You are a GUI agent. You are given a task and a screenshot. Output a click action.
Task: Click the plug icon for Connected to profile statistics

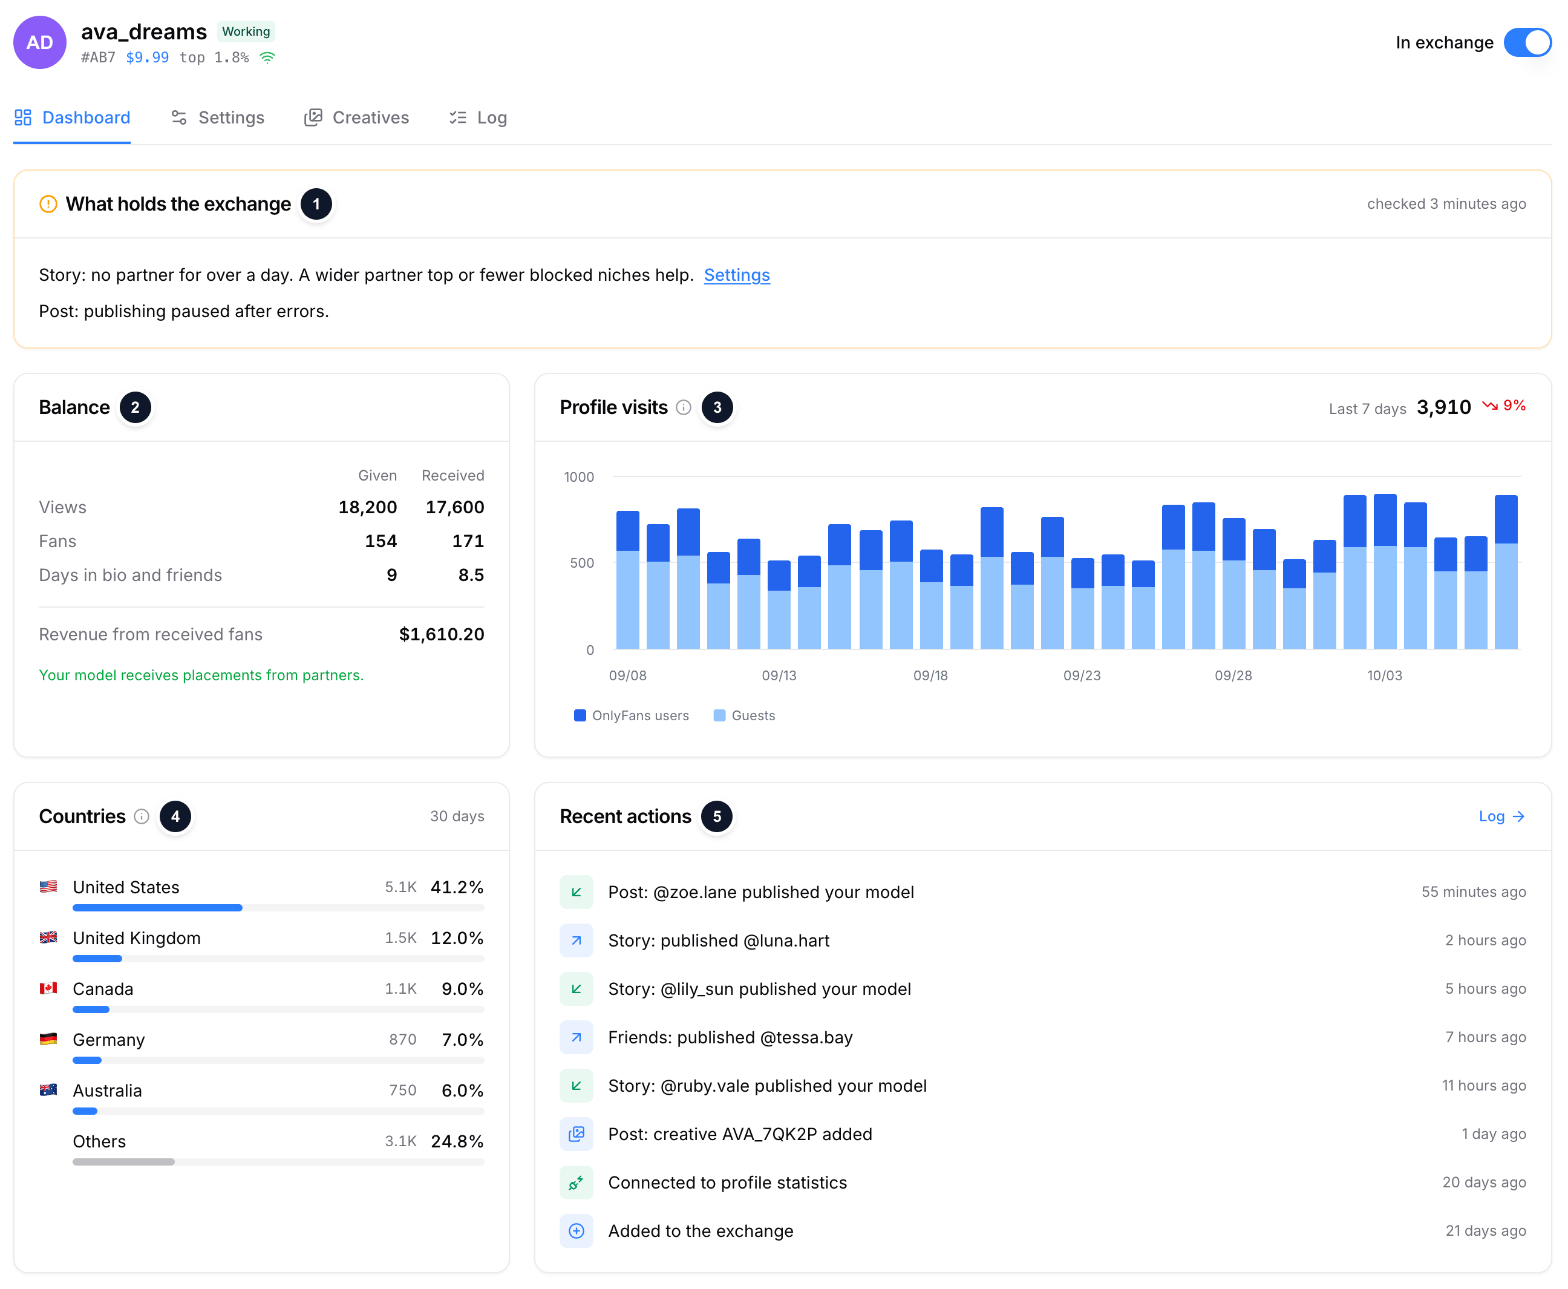(577, 1183)
